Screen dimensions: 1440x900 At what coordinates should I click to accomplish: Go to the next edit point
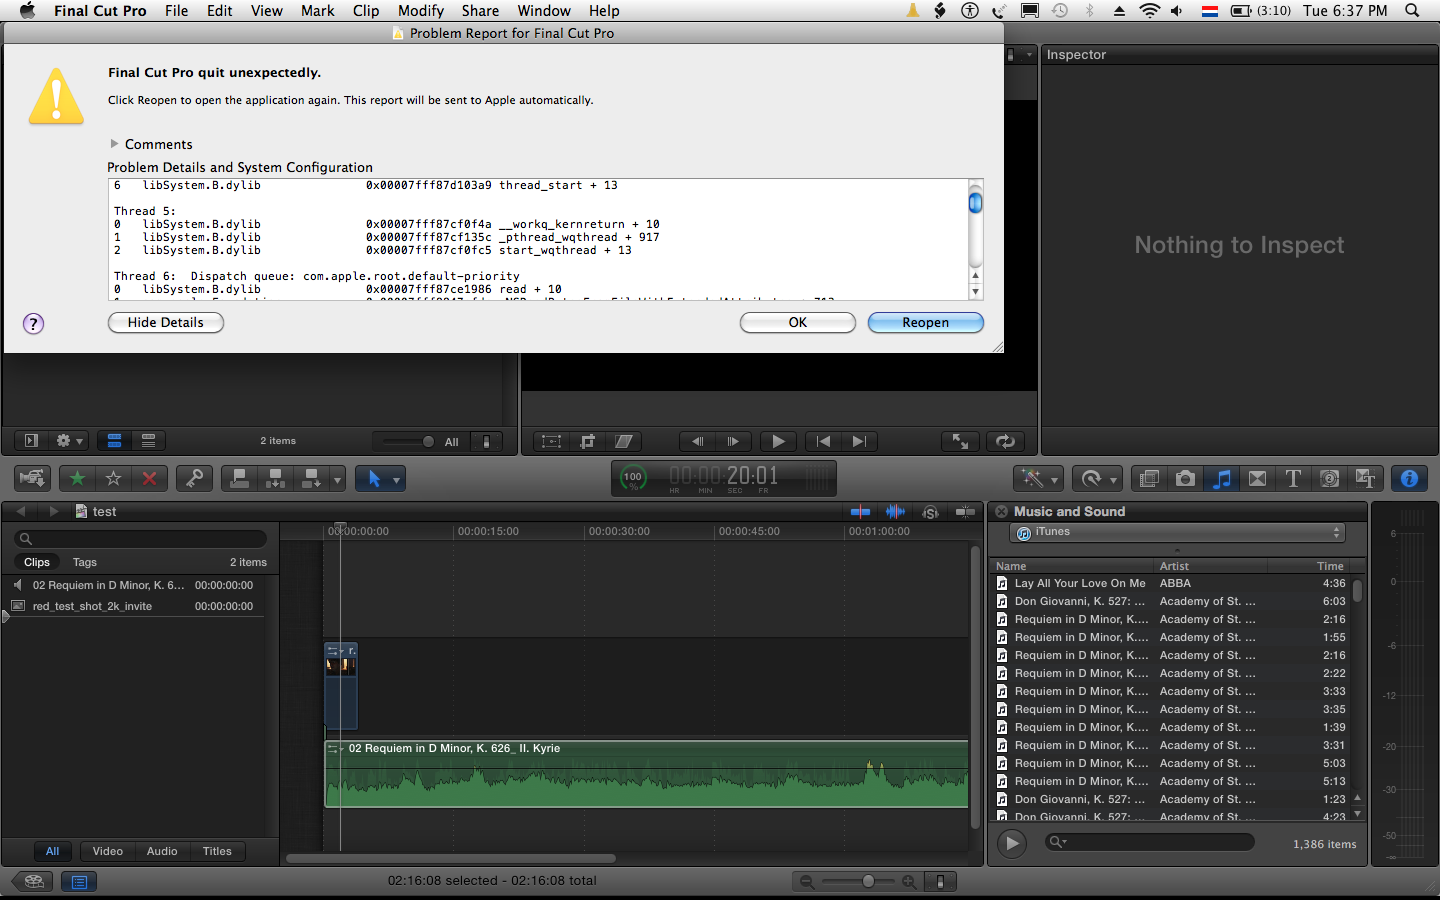tap(859, 441)
